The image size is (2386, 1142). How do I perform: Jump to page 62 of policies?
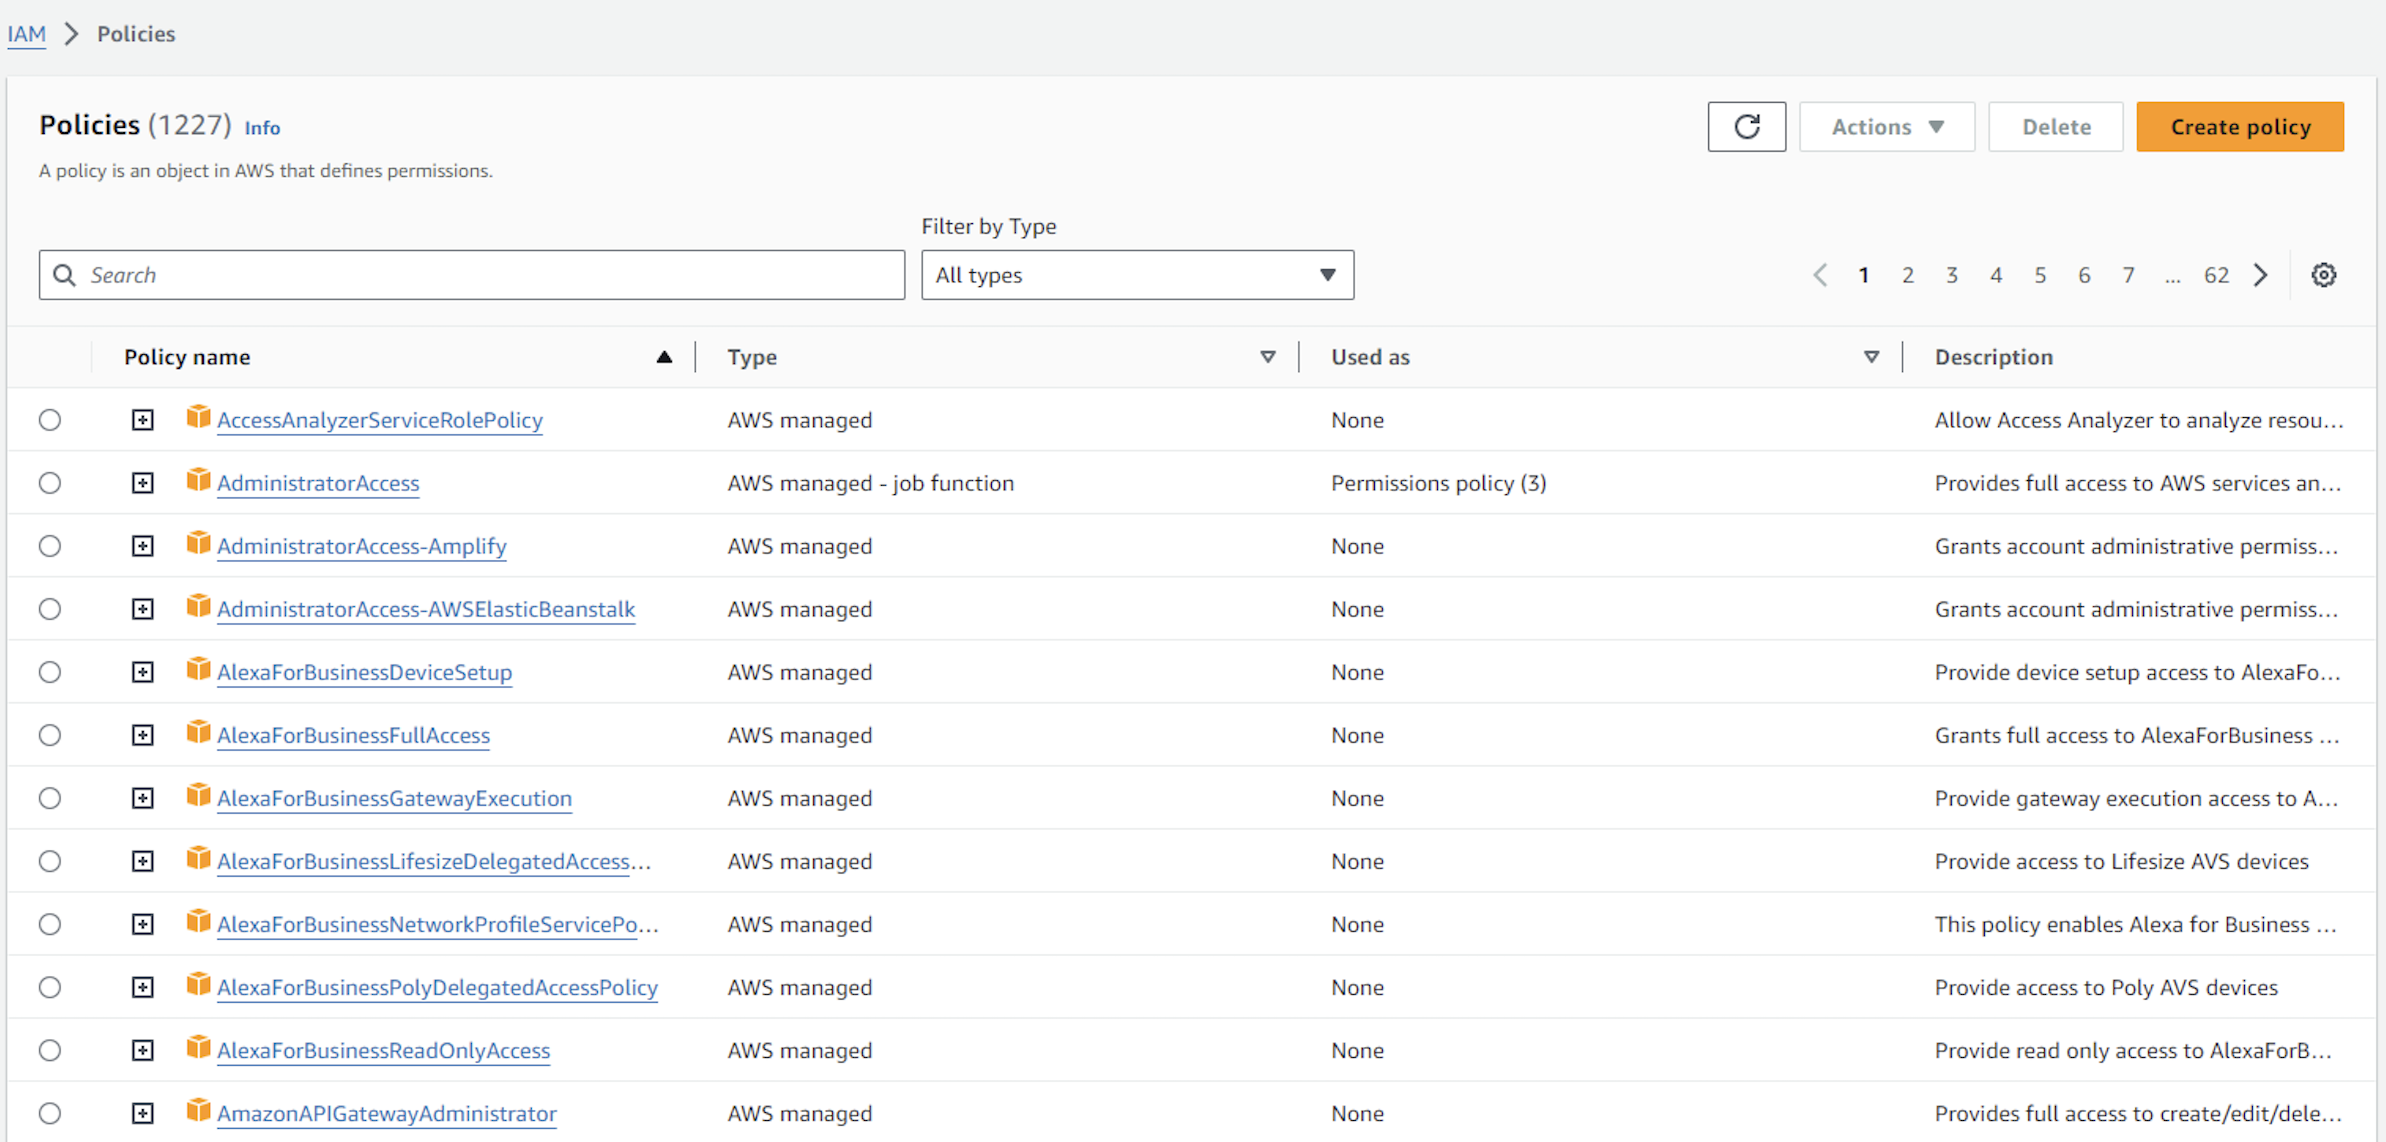[2216, 275]
